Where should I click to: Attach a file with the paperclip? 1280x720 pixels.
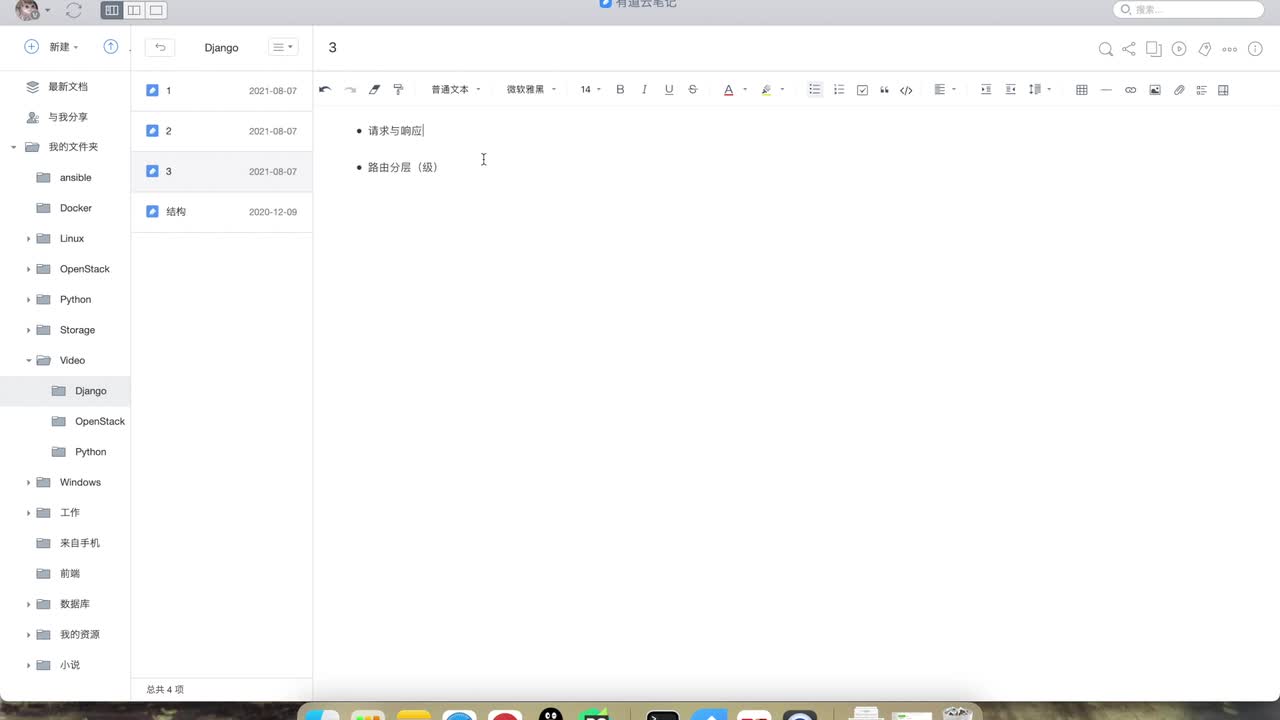pos(1179,90)
